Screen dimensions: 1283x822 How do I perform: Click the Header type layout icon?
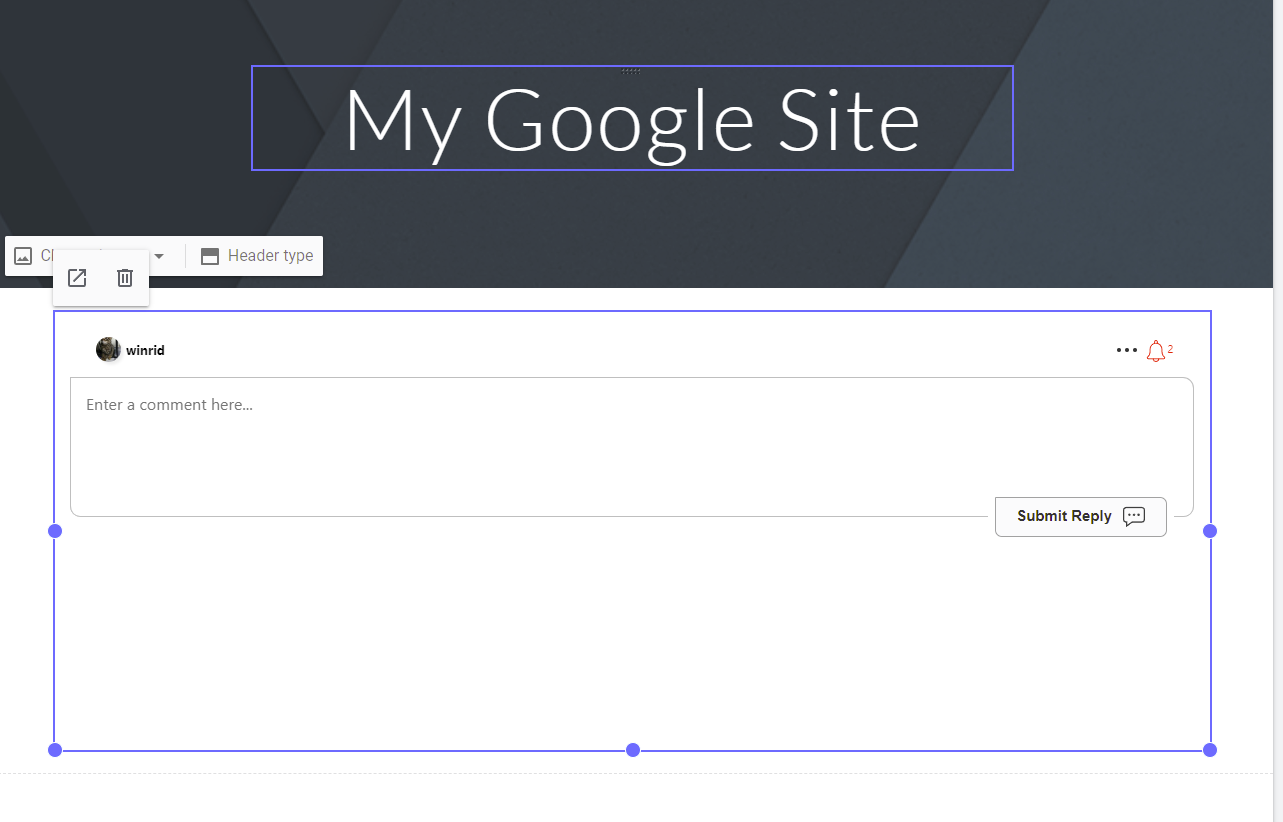tap(210, 256)
